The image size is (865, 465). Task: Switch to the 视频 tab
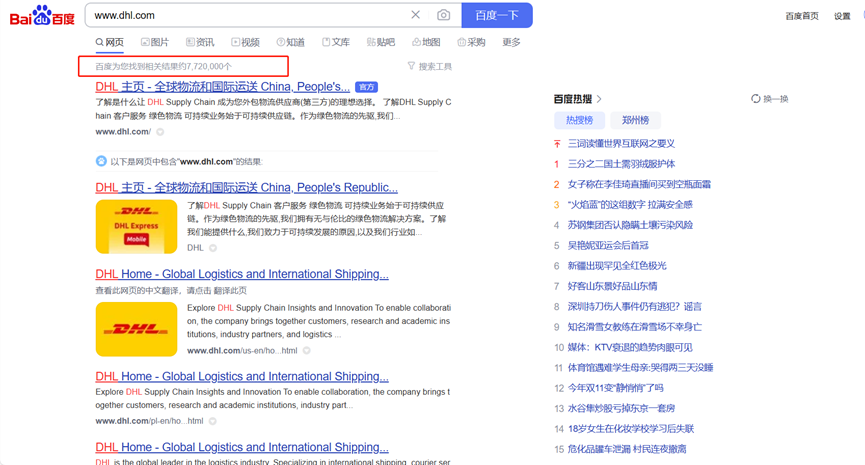tap(245, 42)
